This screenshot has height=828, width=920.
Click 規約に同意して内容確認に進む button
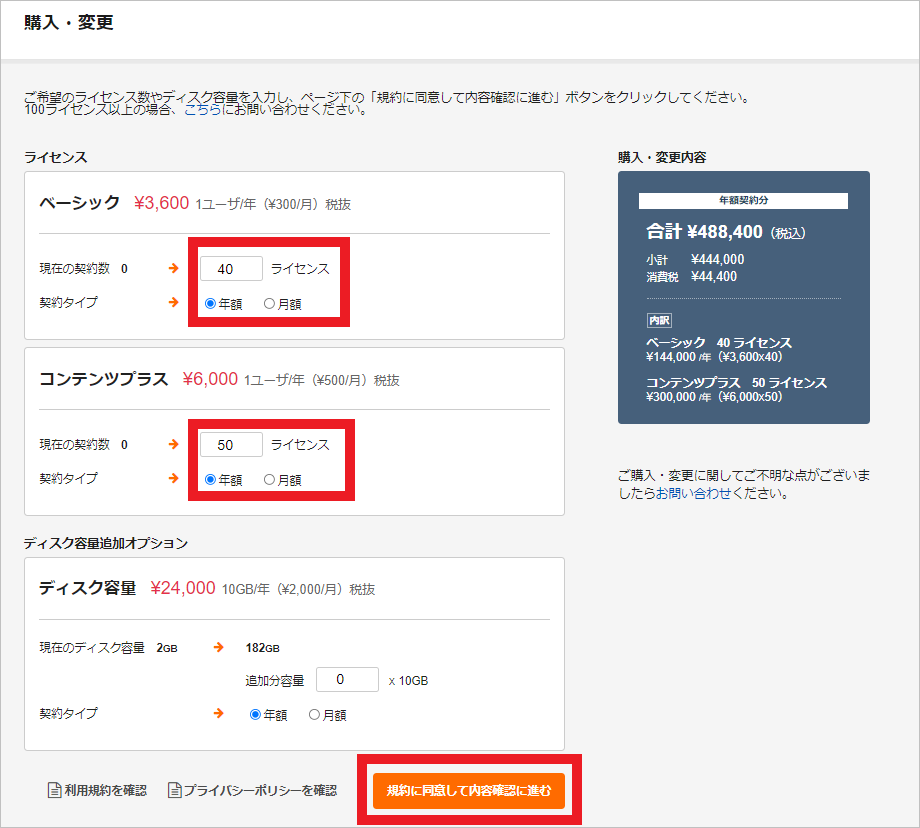[x=469, y=790]
